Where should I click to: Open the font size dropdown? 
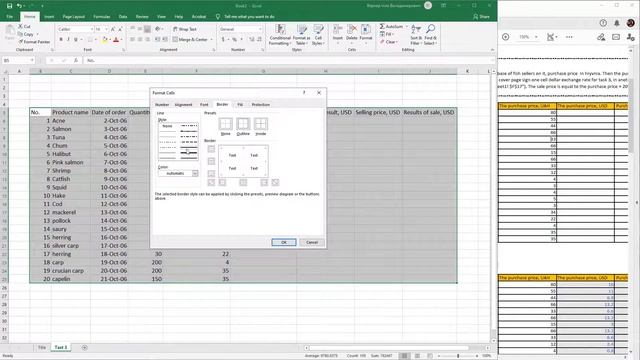pos(107,29)
